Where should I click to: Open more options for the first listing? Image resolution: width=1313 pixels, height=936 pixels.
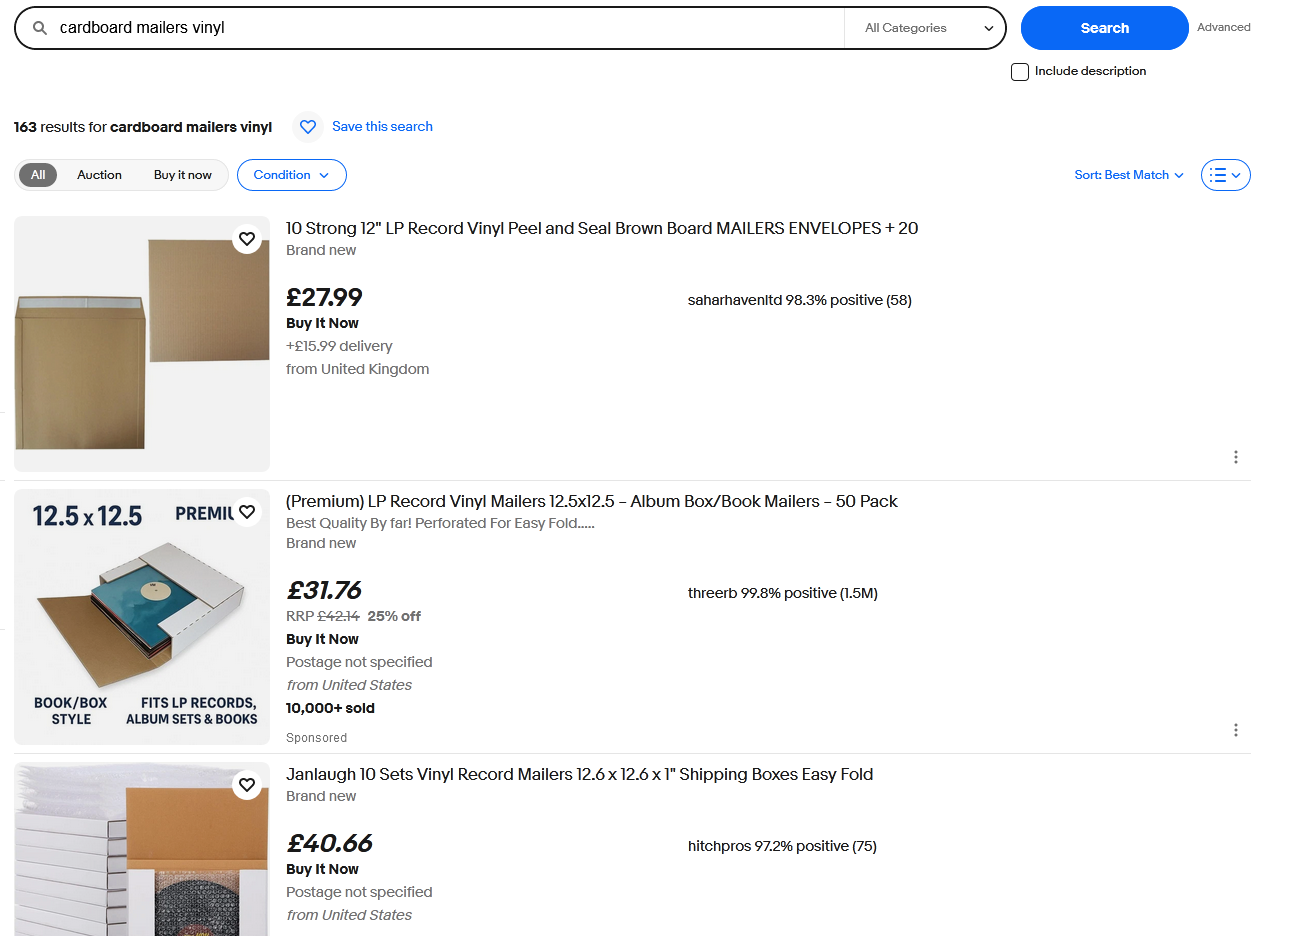pyautogui.click(x=1236, y=457)
